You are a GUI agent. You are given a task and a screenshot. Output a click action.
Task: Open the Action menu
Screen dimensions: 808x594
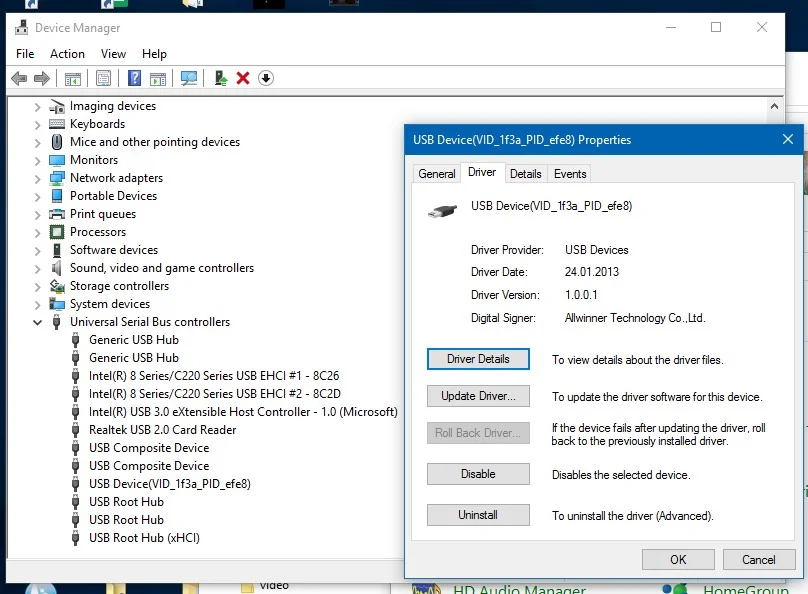point(67,54)
